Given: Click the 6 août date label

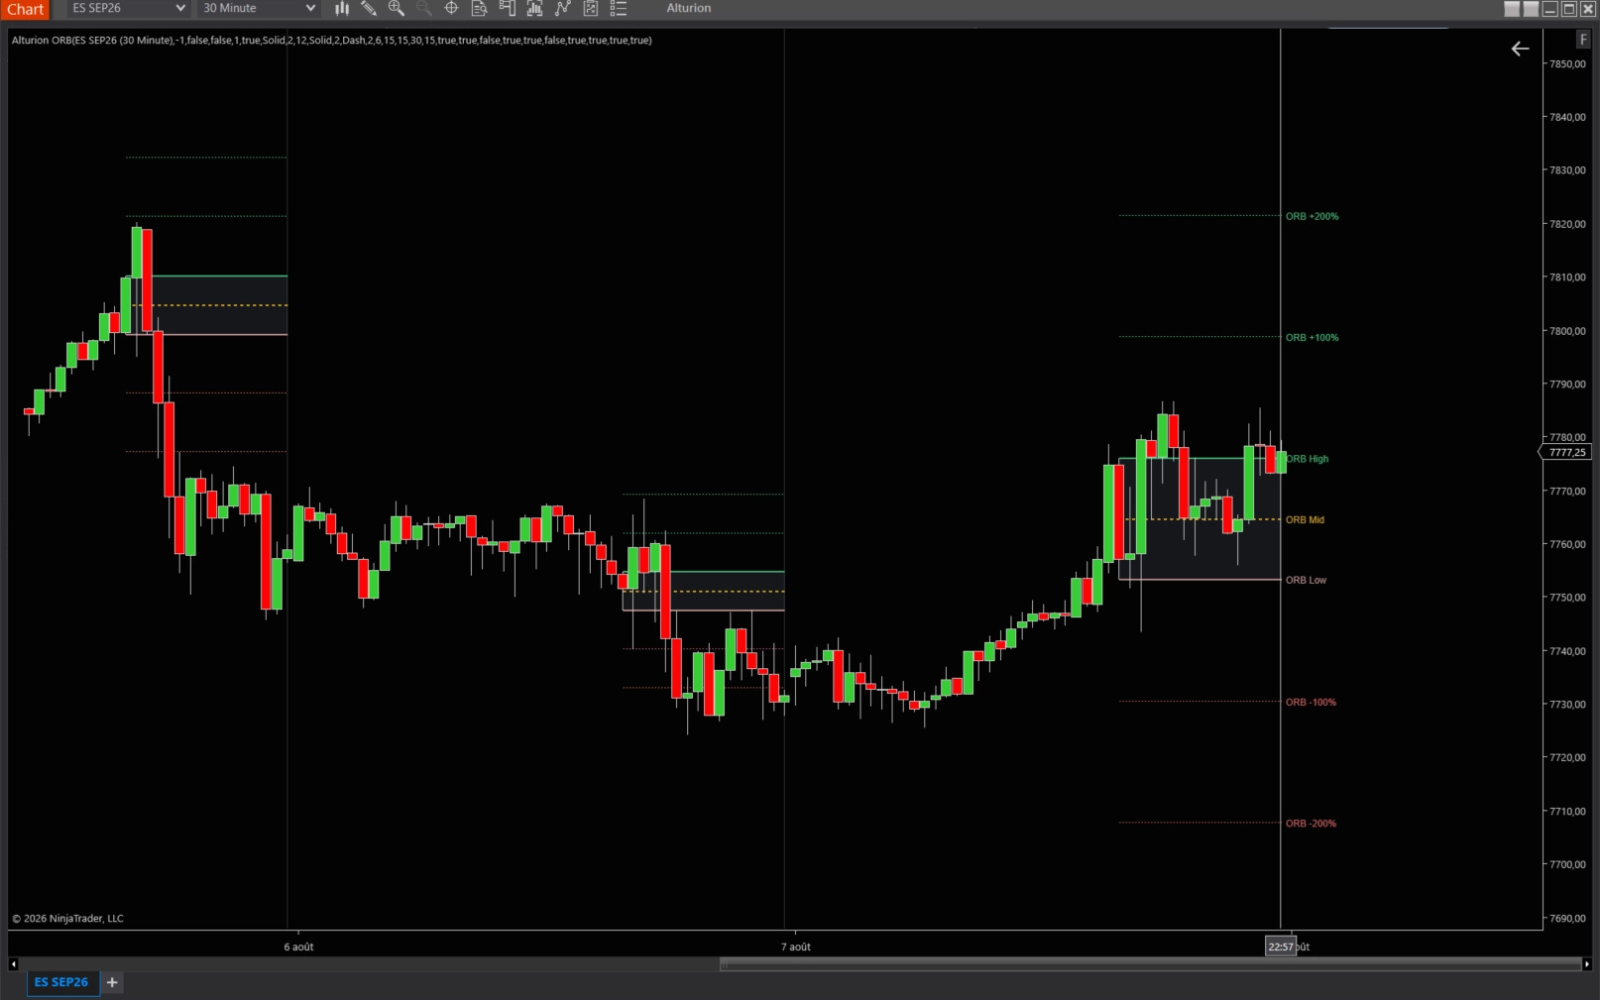Looking at the screenshot, I should (x=298, y=947).
